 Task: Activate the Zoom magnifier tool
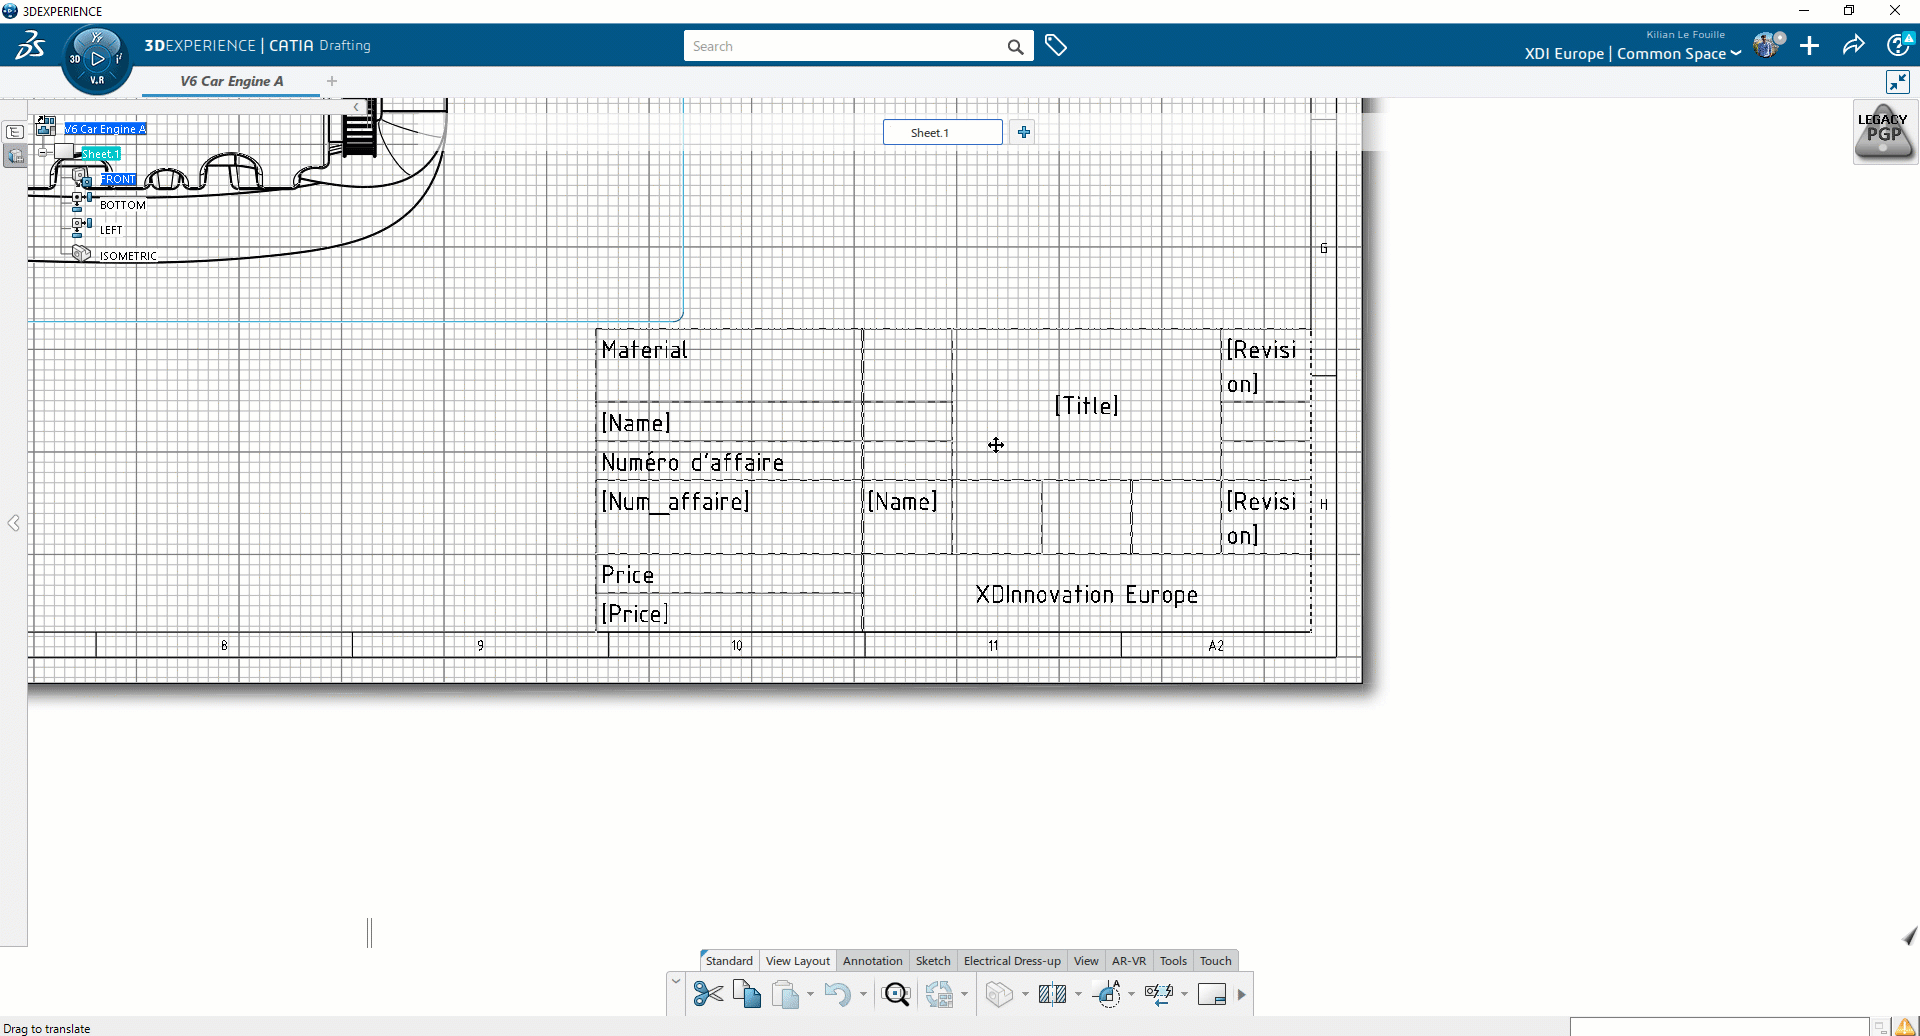(896, 994)
